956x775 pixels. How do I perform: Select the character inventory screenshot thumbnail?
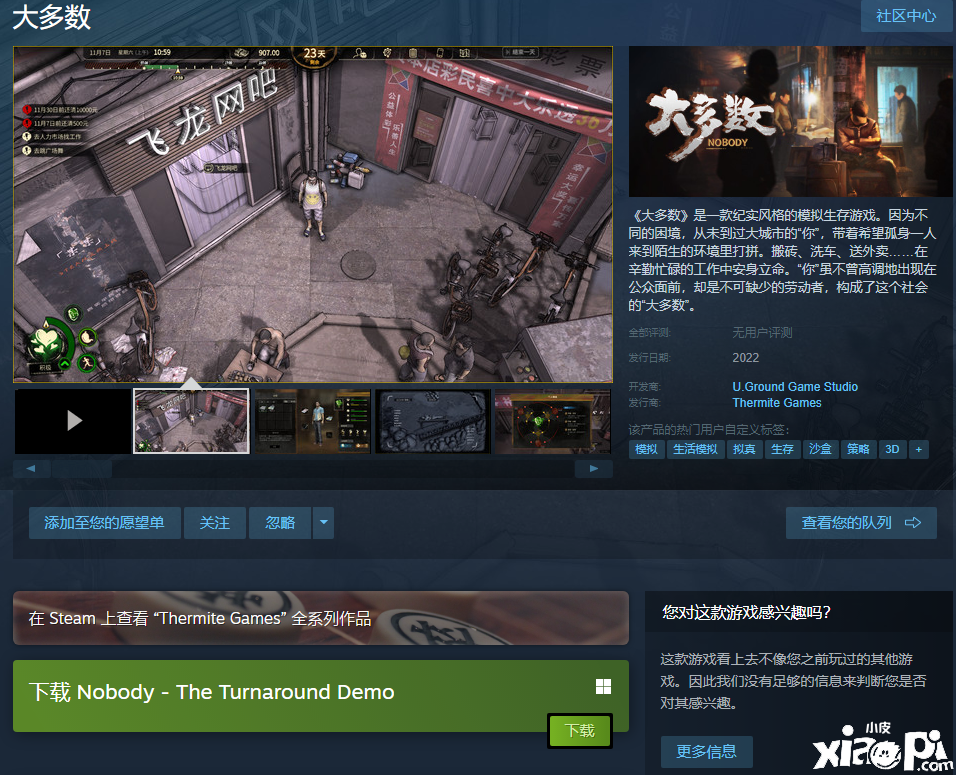[312, 421]
